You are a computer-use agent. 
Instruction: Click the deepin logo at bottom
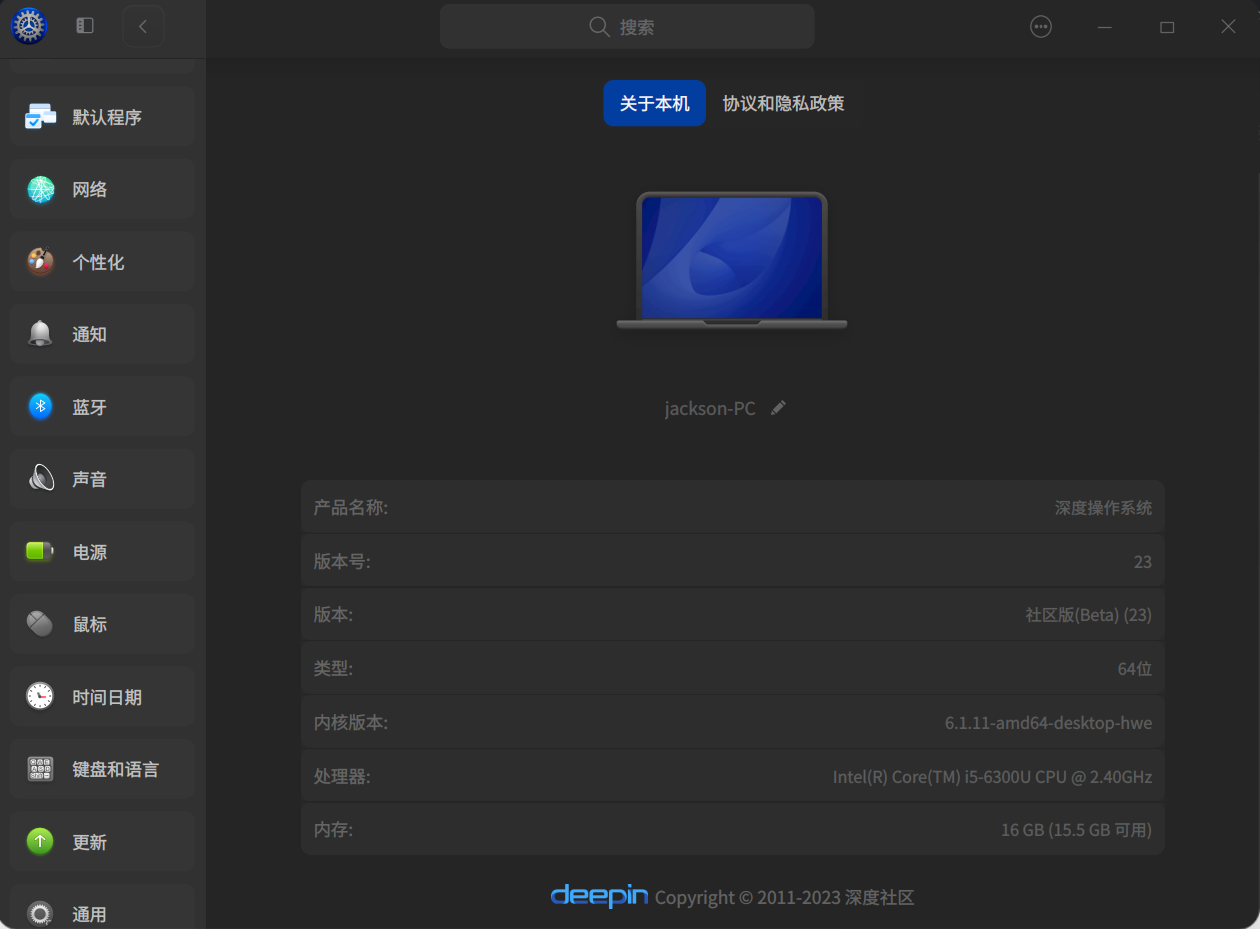tap(599, 896)
